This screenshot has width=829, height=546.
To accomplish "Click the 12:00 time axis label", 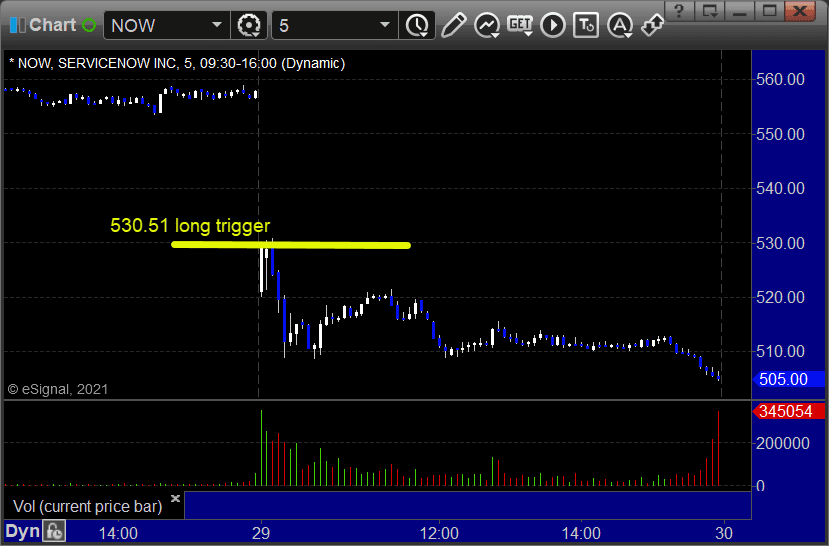I will (439, 533).
